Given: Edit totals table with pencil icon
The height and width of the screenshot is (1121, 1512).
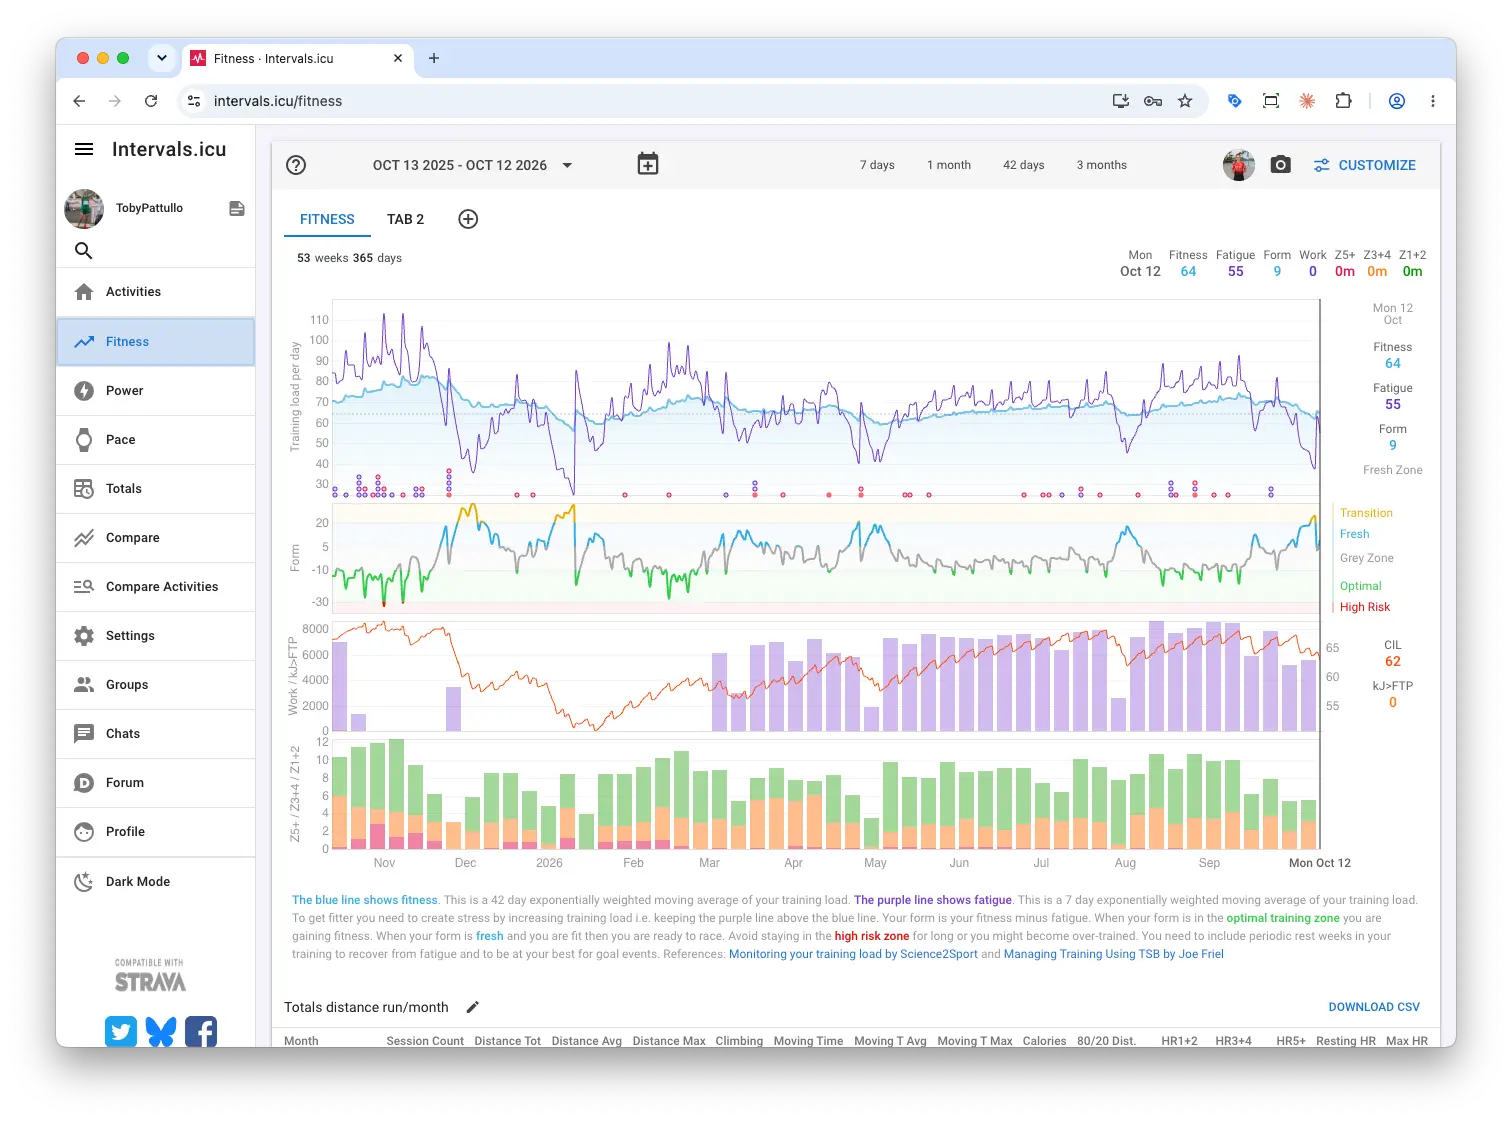Looking at the screenshot, I should pyautogui.click(x=473, y=1007).
